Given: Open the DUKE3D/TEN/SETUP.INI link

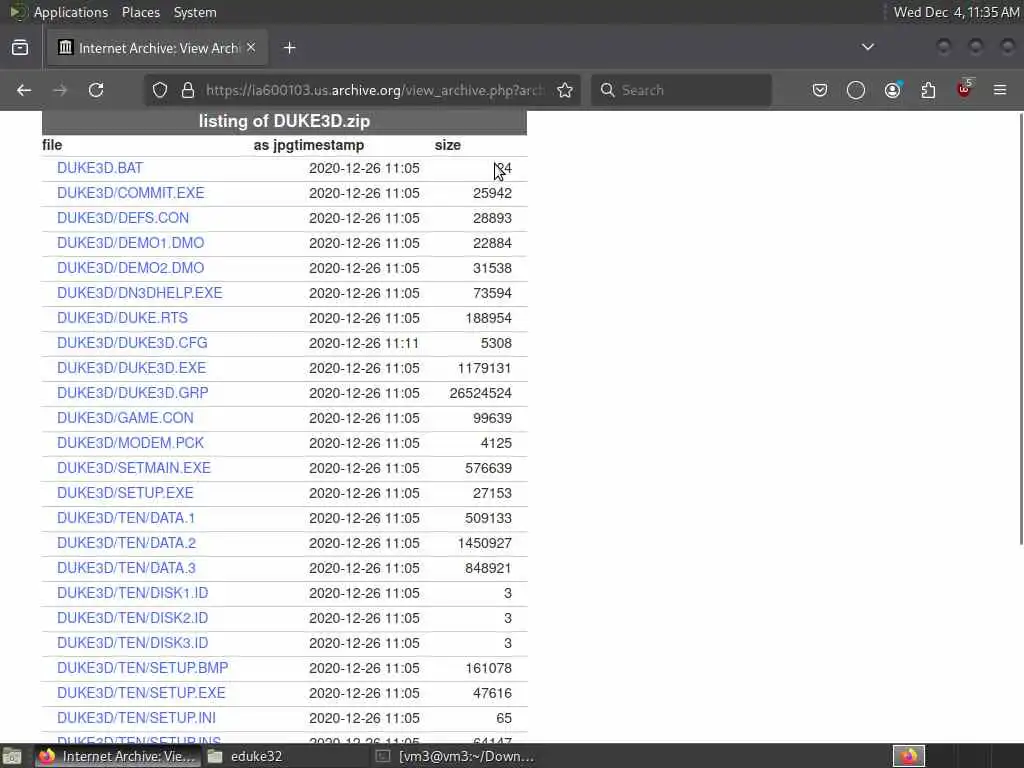Looking at the screenshot, I should click(x=136, y=718).
